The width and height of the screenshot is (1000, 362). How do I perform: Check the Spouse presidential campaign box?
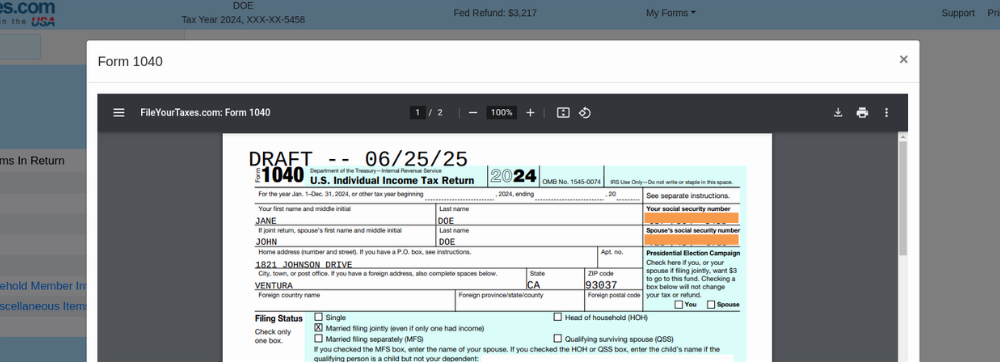(x=710, y=305)
